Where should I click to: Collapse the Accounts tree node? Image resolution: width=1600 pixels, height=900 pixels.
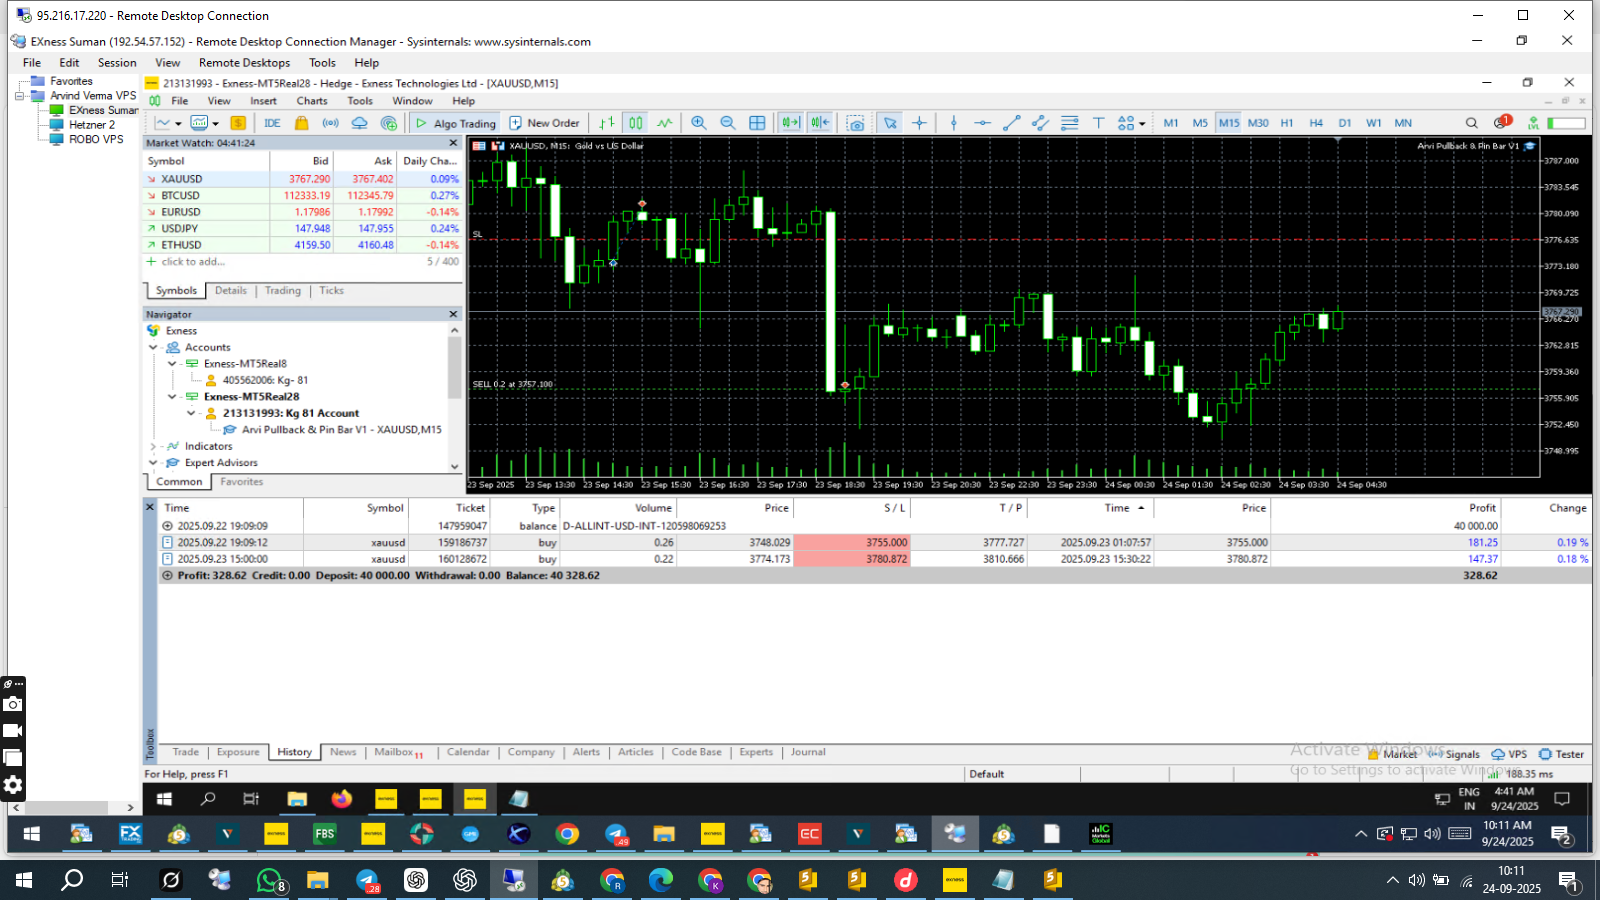point(153,347)
